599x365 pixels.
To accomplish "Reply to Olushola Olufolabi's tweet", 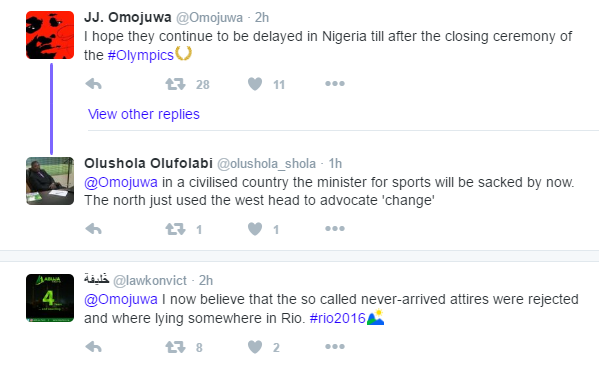I will tap(93, 229).
